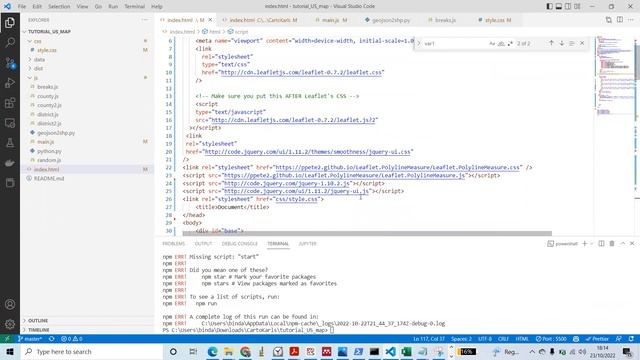Switch to the DEBUG CONSOLE panel tab
The height and width of the screenshot is (360, 640).
240,244
